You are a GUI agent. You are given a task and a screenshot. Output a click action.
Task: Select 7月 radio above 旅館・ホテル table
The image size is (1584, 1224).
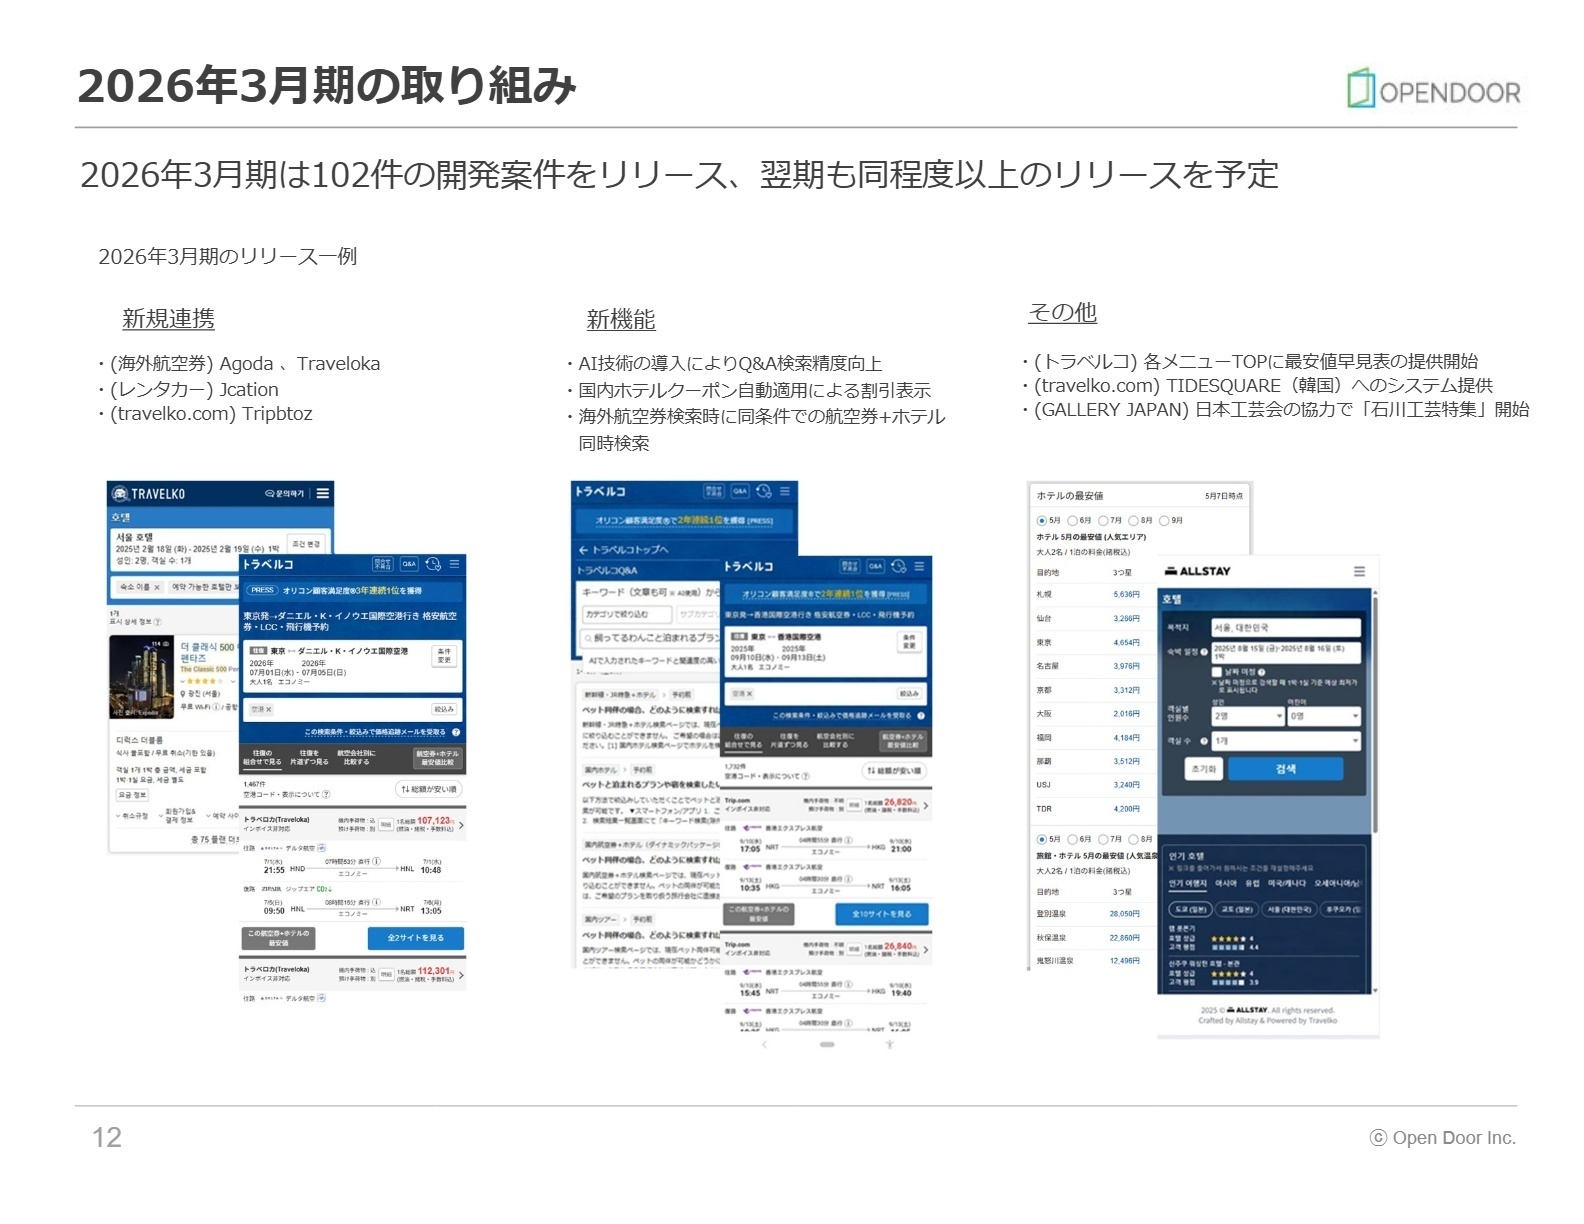(1103, 839)
